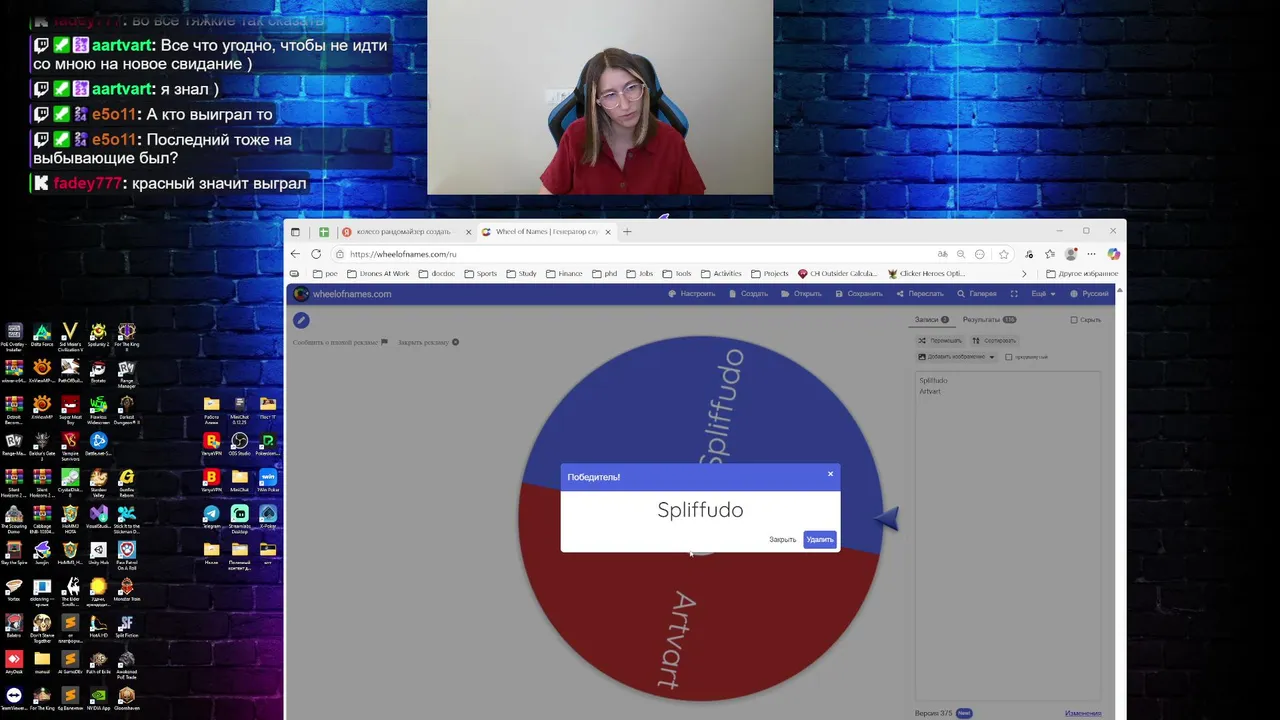
Task: Click the Сортировать sort button
Action: (x=994, y=340)
